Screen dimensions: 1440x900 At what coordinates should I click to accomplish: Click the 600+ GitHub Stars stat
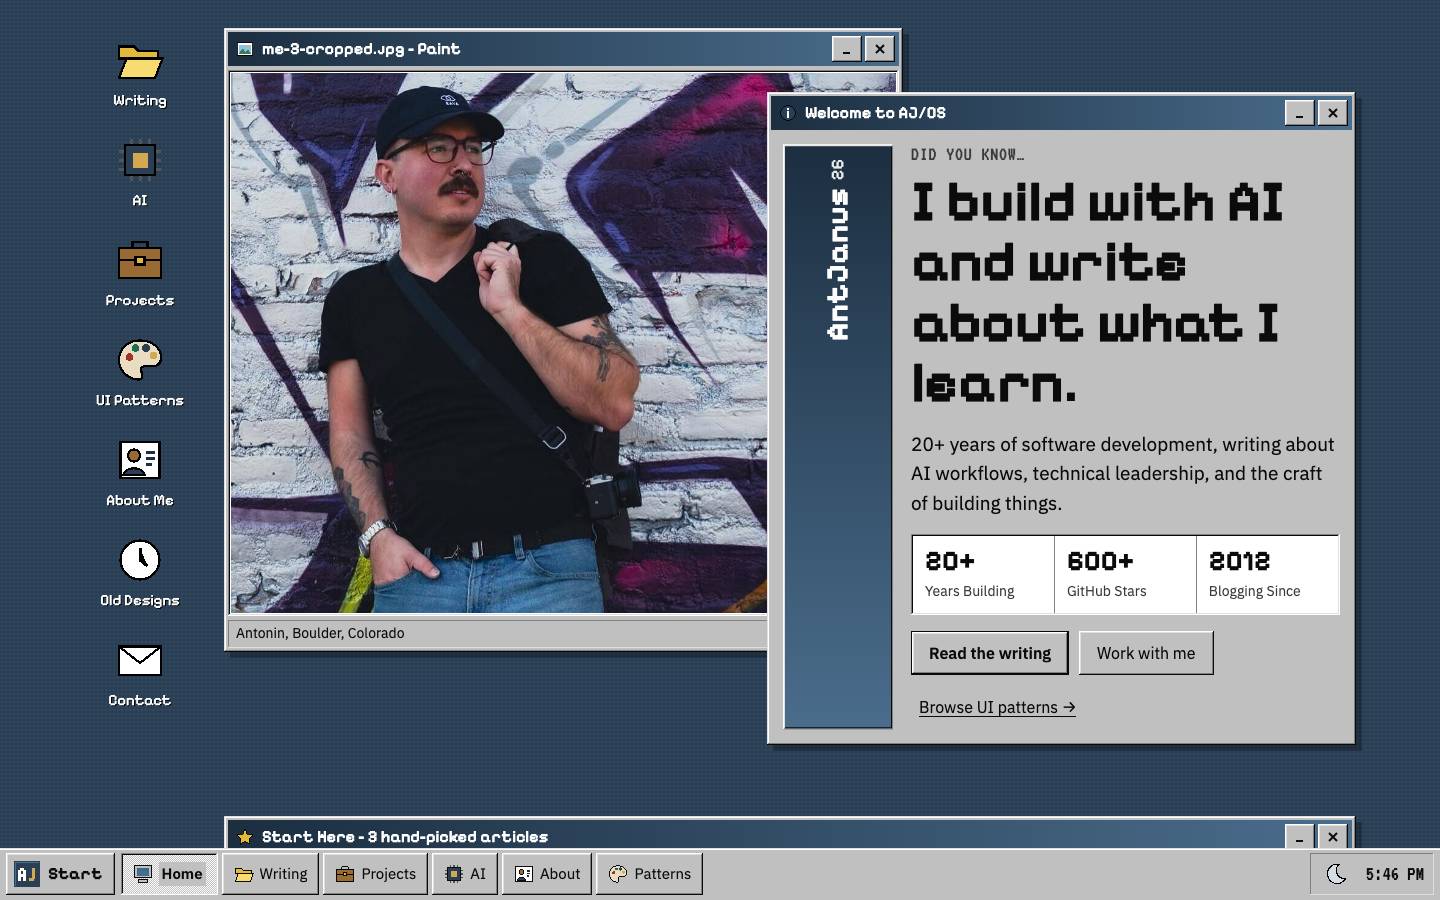coord(1125,575)
